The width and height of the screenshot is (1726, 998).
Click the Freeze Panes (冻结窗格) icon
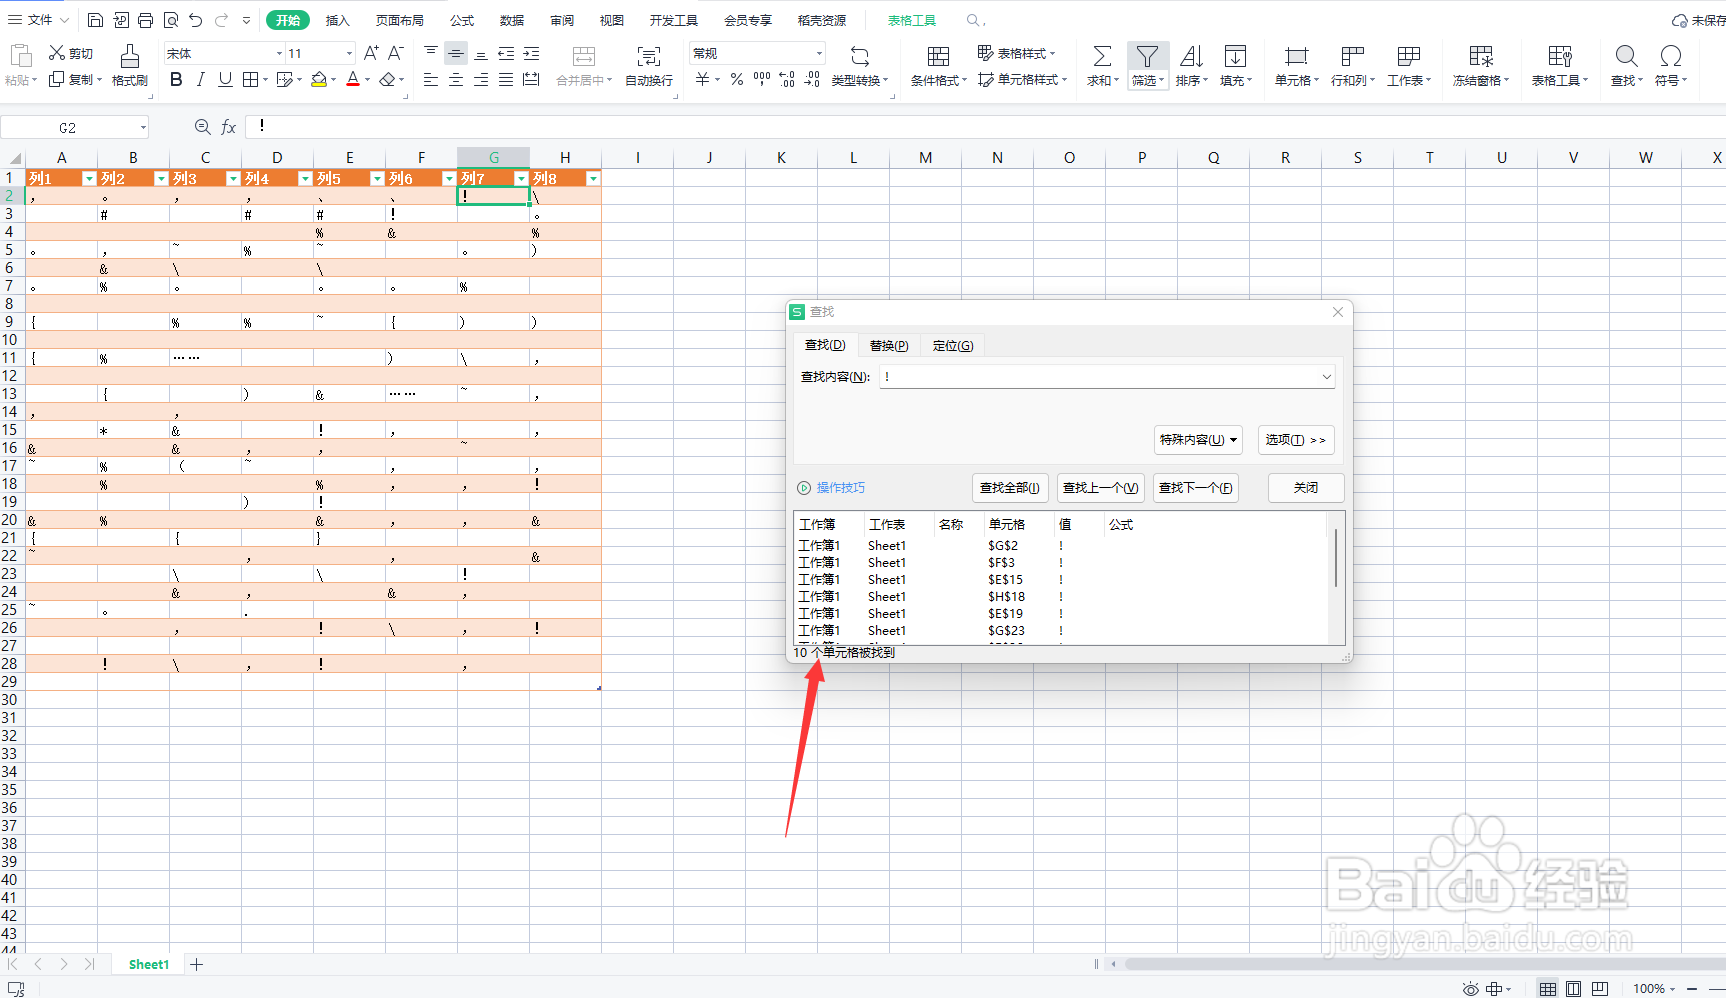pos(1481,56)
